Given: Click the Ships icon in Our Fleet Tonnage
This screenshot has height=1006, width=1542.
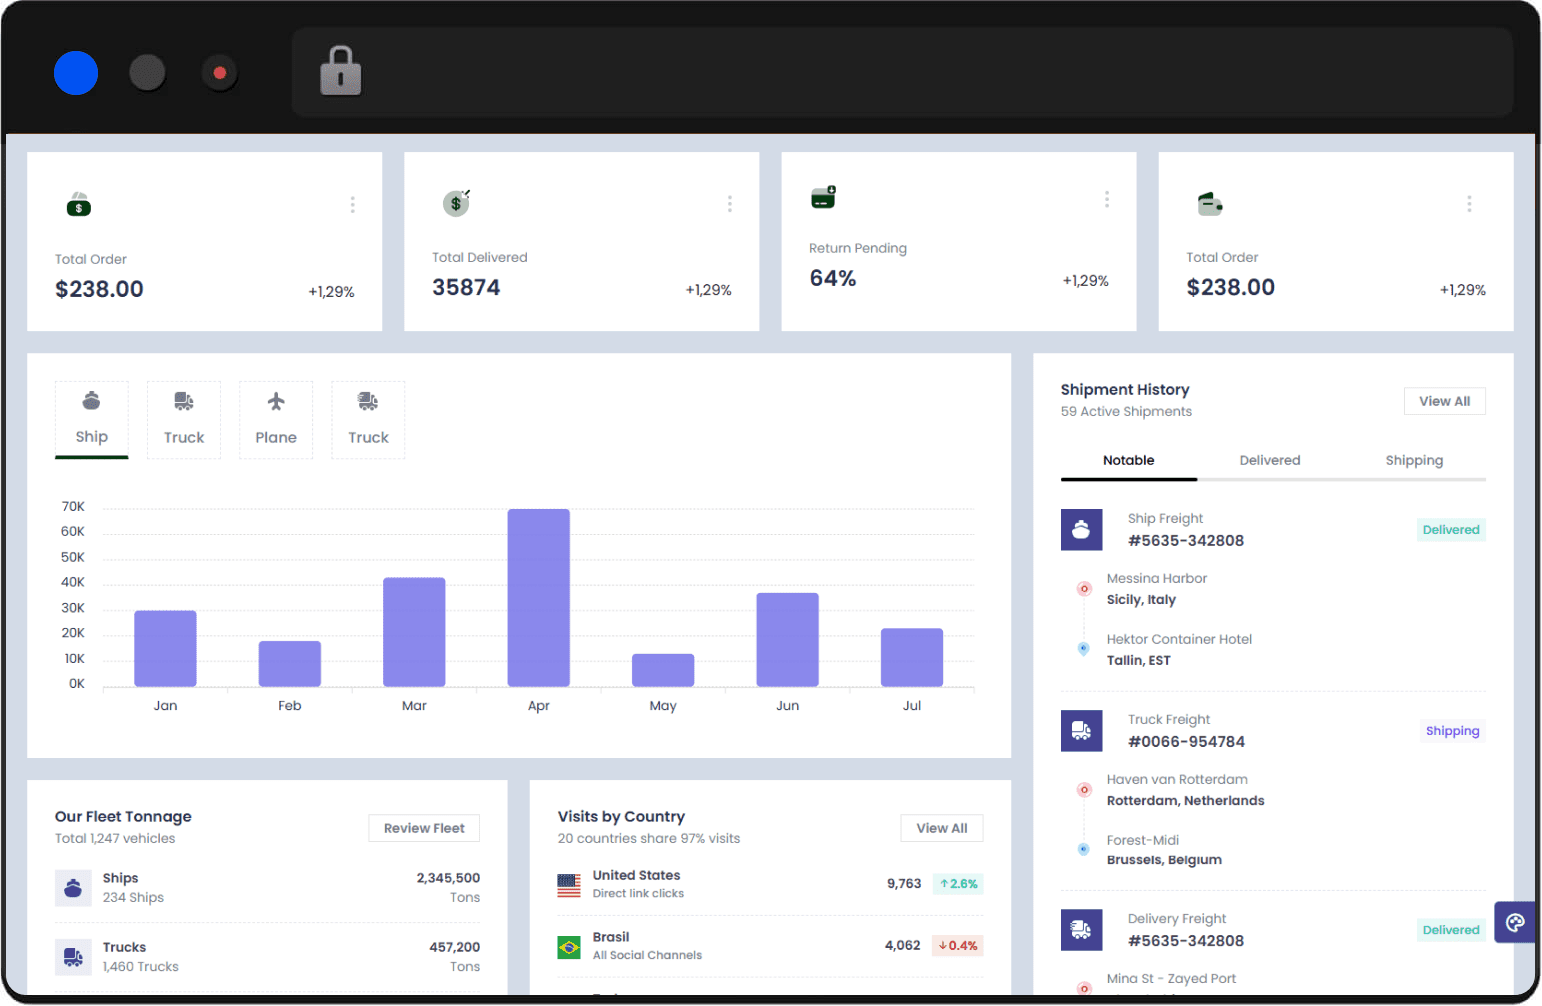Looking at the screenshot, I should tap(73, 888).
